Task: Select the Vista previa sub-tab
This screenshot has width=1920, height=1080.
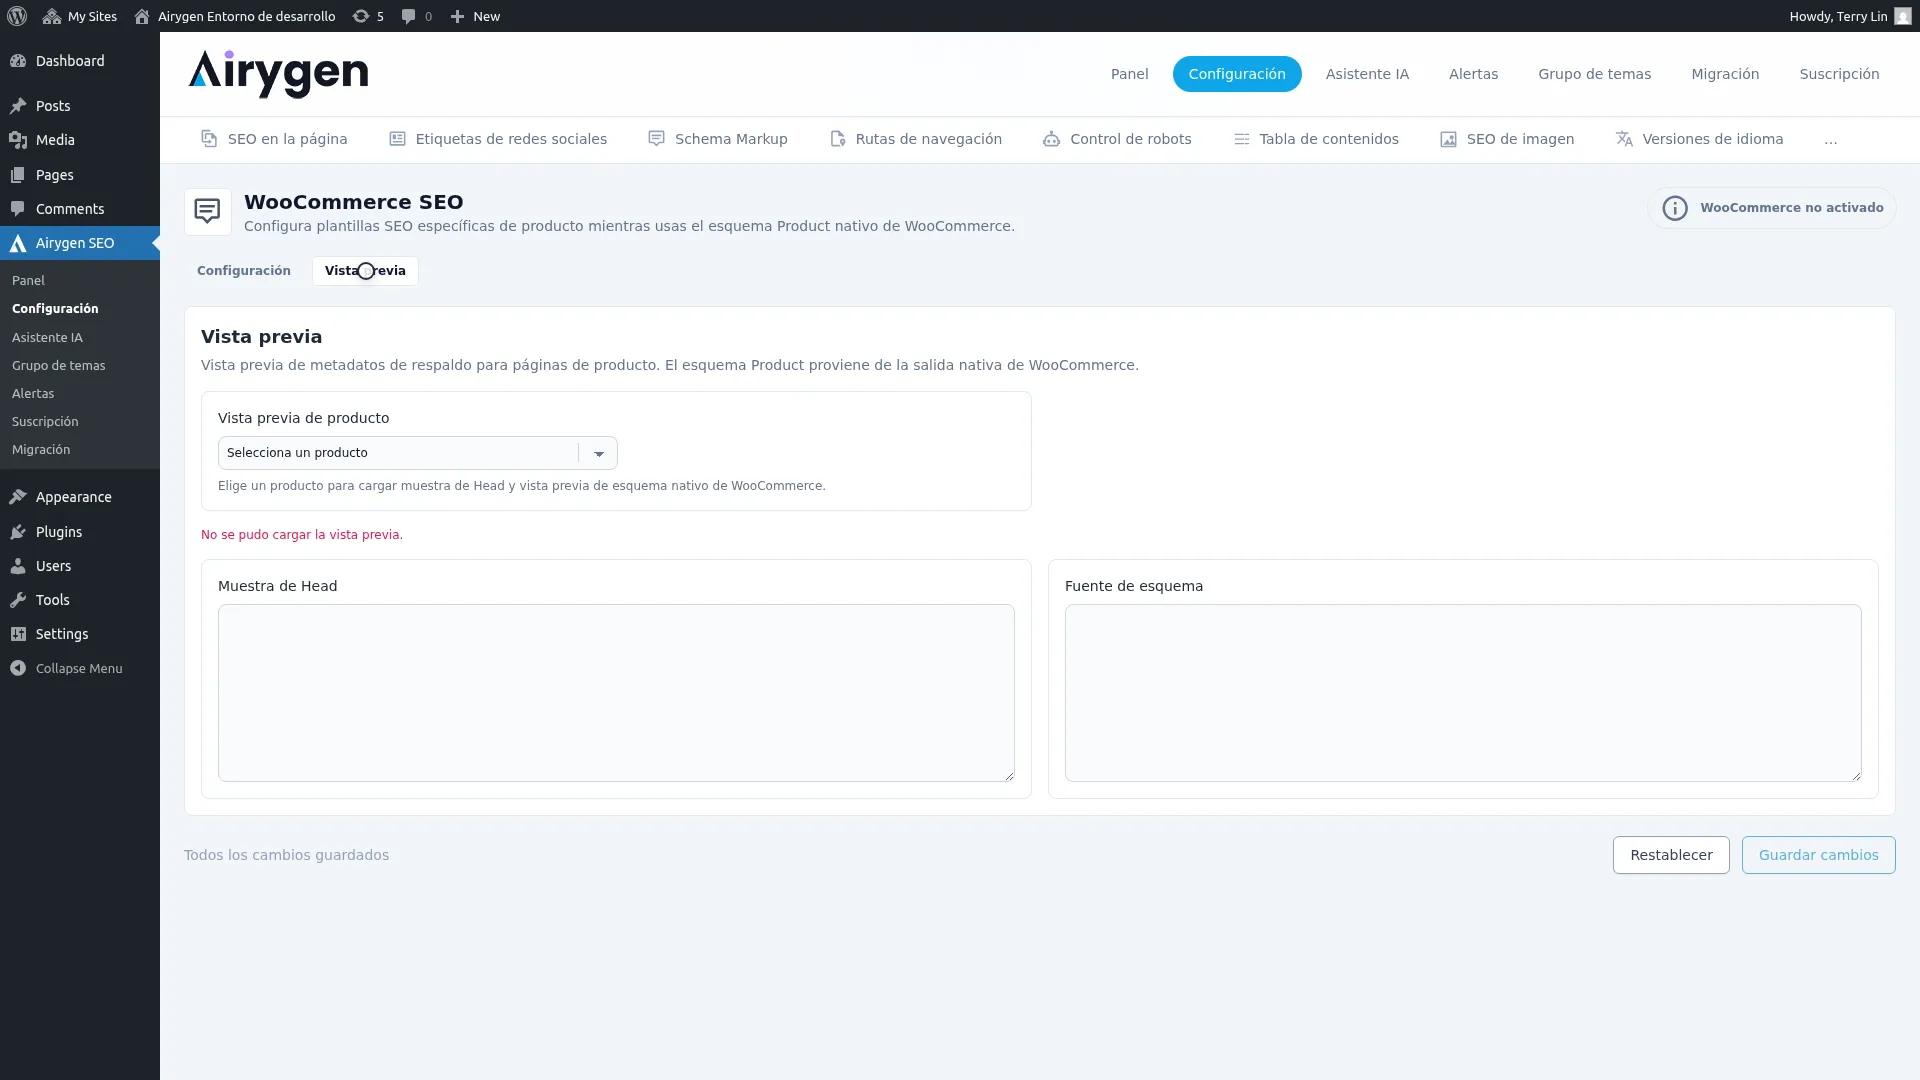Action: [365, 271]
